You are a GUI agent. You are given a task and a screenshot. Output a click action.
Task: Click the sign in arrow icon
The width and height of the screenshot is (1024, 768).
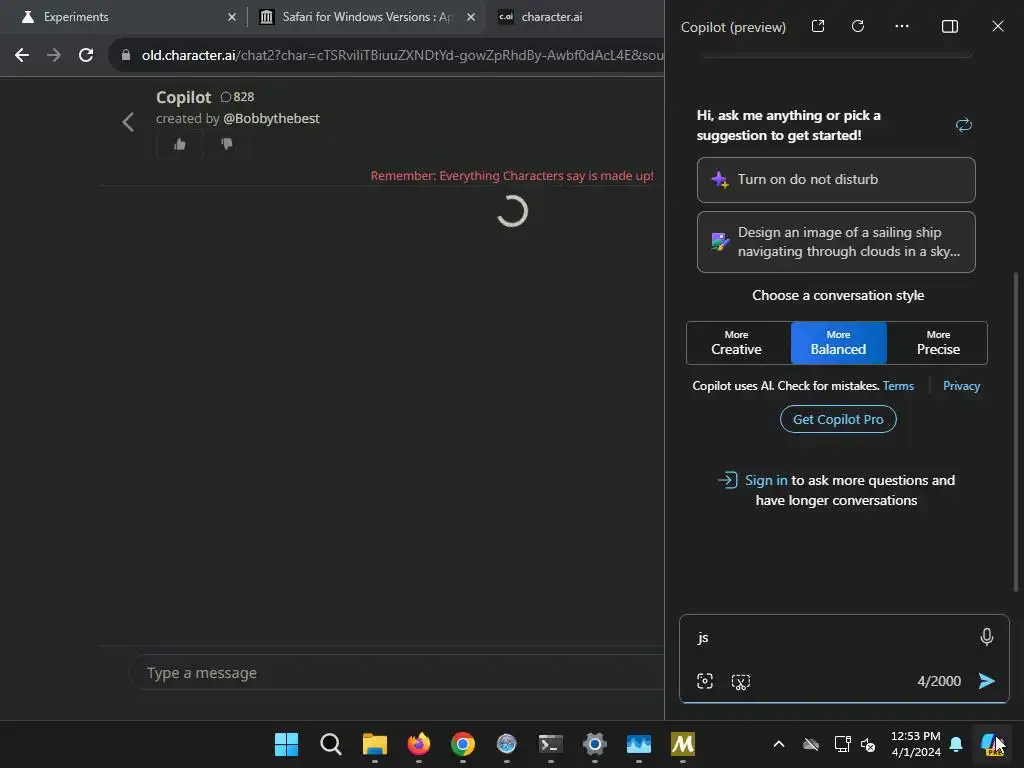point(728,480)
